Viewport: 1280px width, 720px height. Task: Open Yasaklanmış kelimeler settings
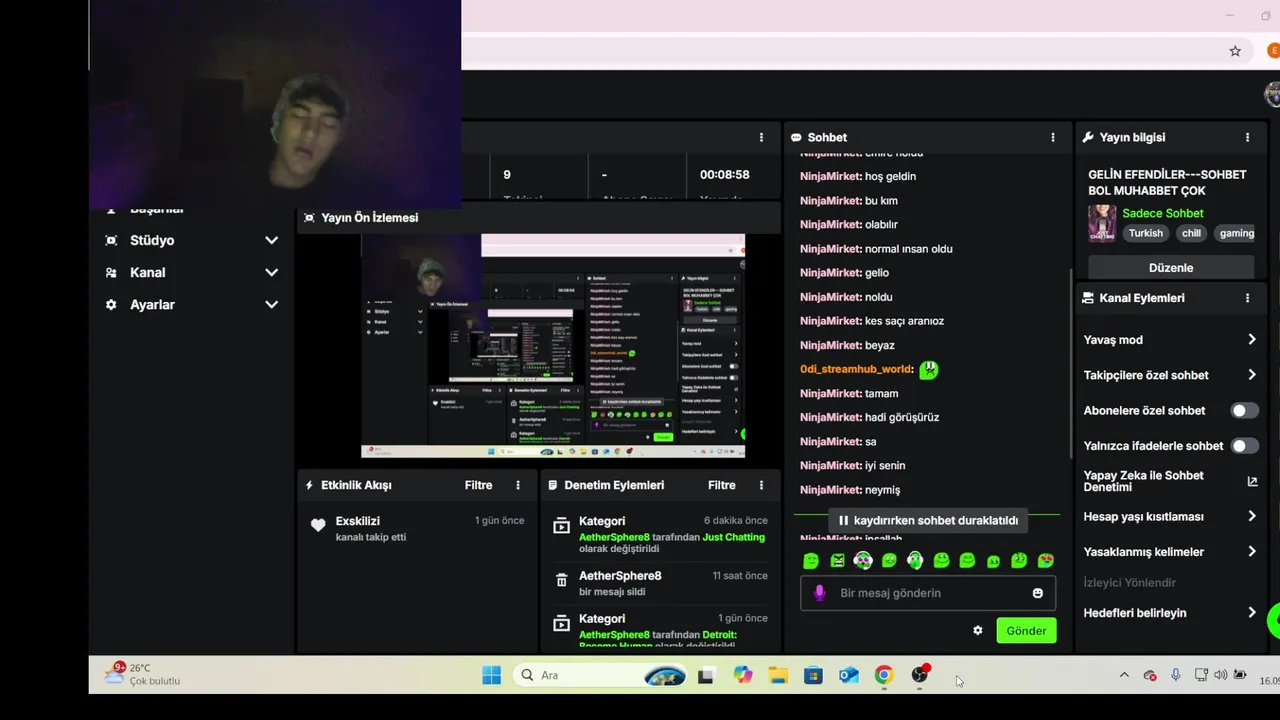tap(1170, 552)
